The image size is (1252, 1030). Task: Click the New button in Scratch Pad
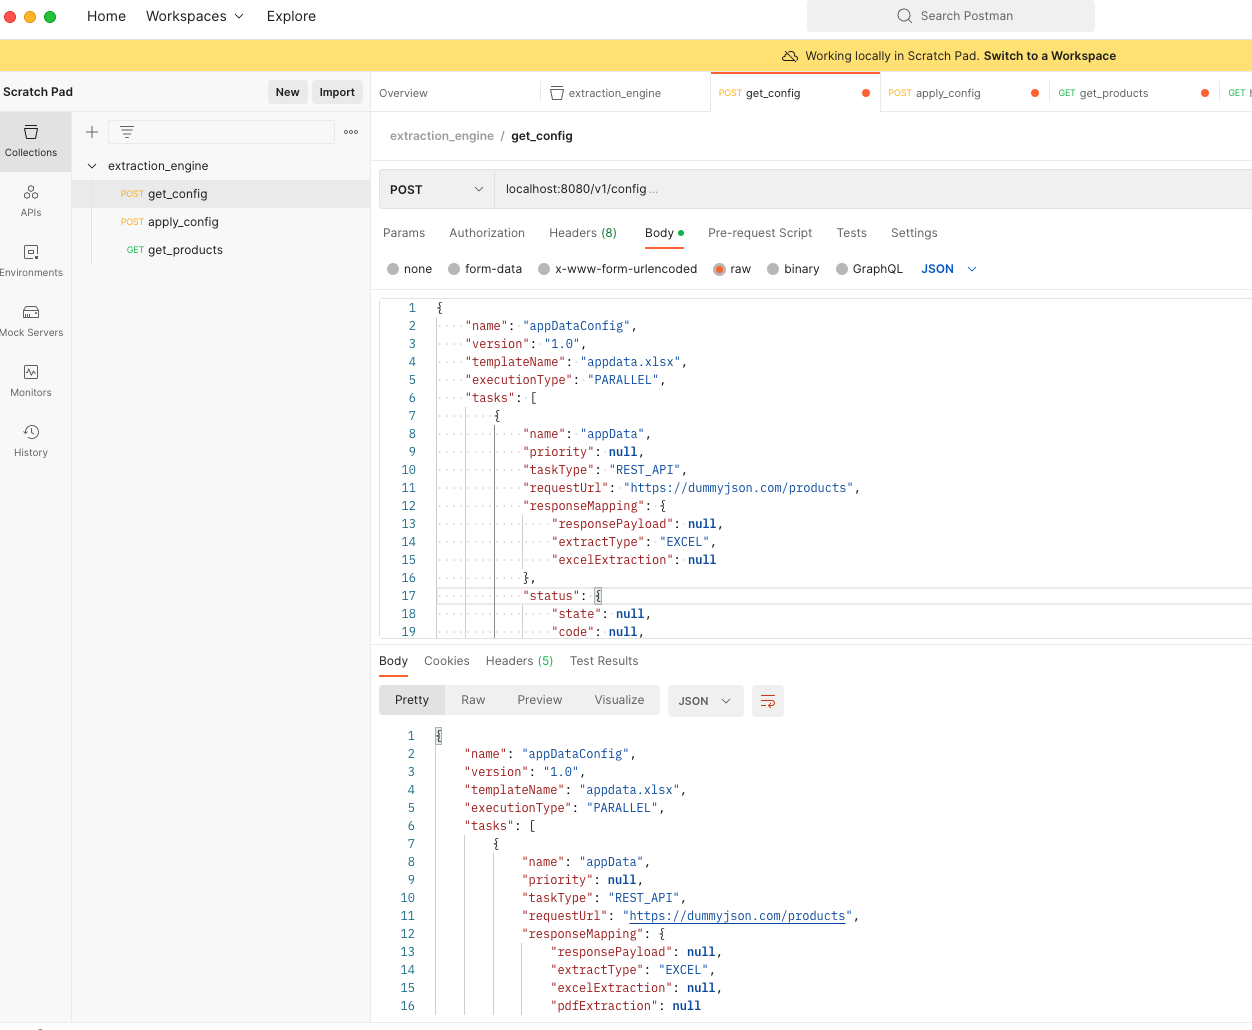288,92
